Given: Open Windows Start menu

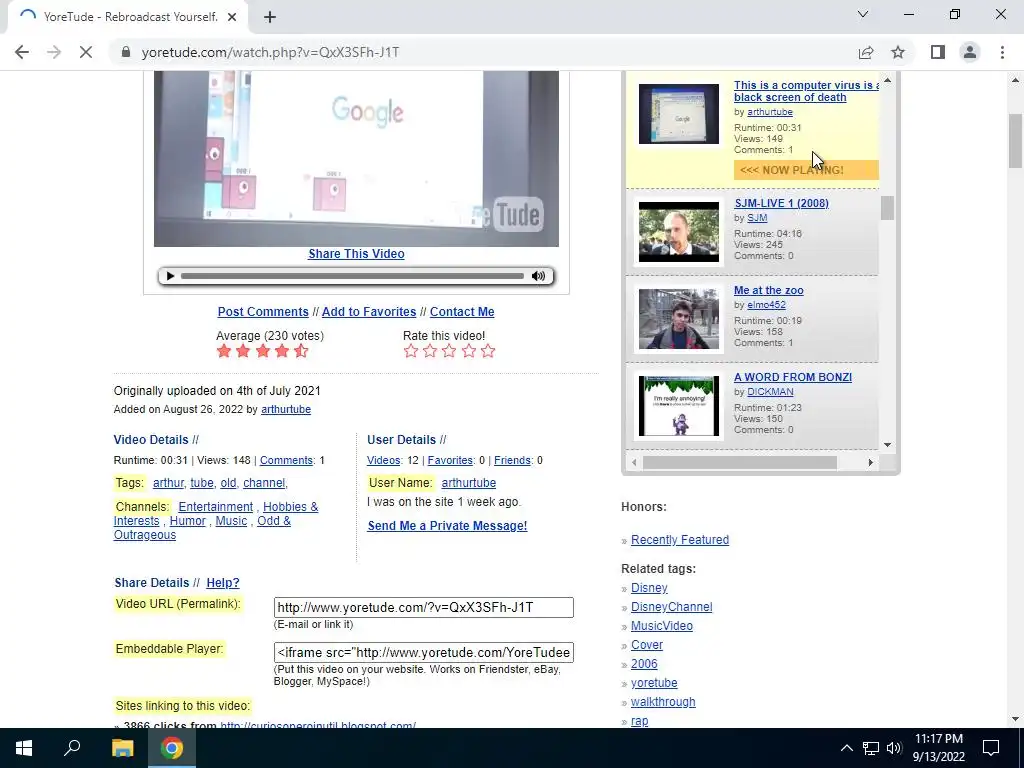Looking at the screenshot, I should click(24, 748).
